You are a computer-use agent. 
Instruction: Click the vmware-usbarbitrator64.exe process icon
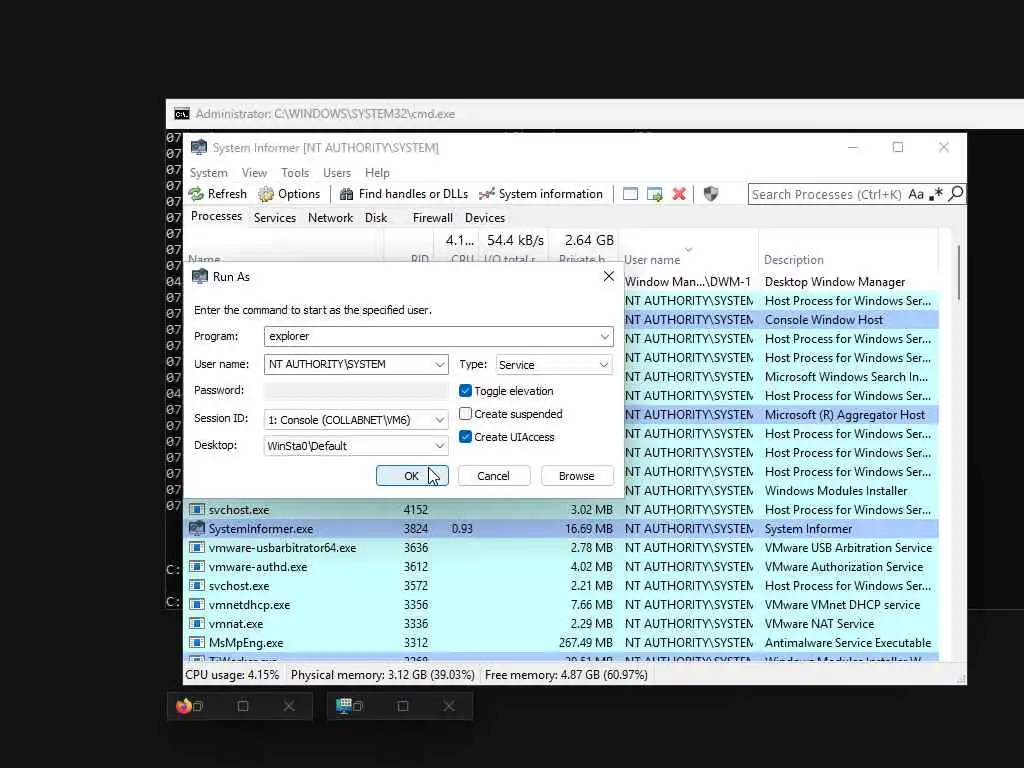[197, 547]
